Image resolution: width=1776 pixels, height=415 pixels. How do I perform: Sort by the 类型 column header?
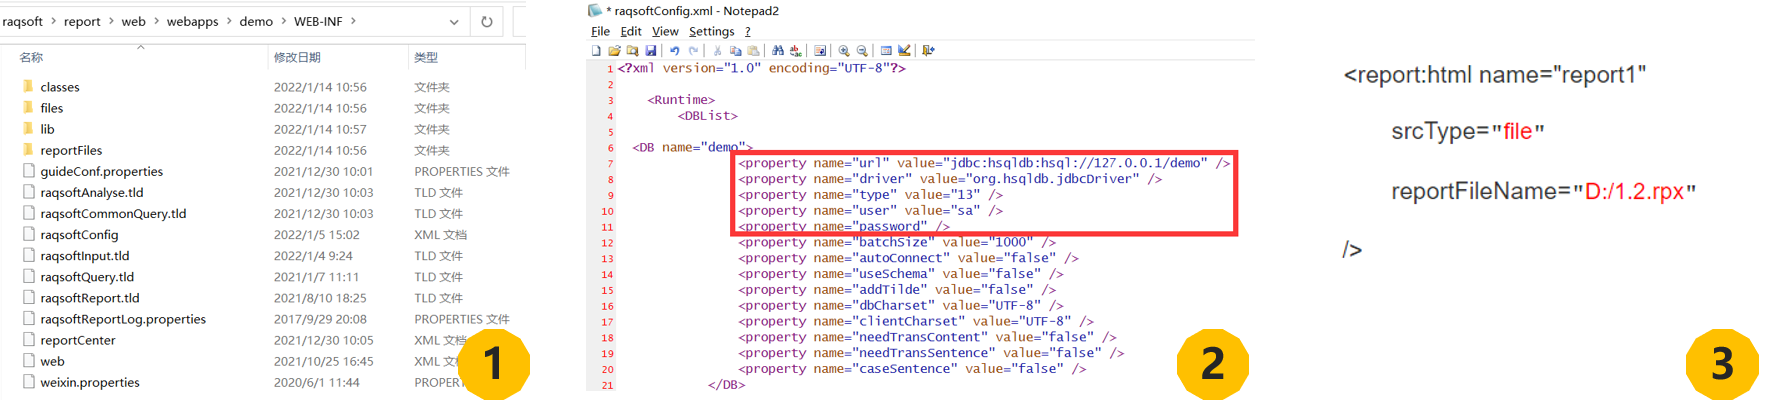point(426,57)
